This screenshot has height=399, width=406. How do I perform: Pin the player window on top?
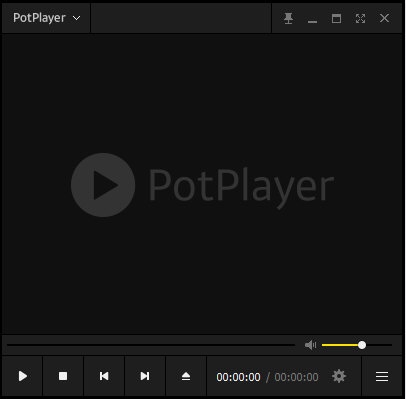288,18
